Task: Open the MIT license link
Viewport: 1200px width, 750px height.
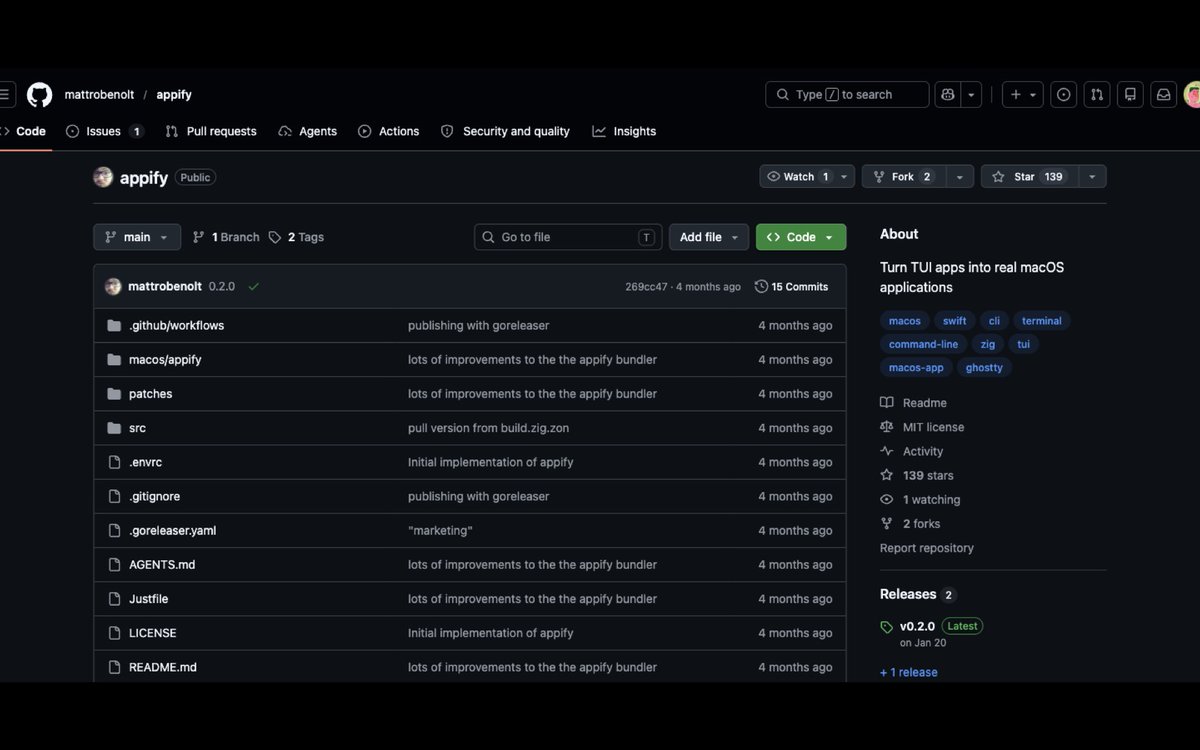Action: (922, 427)
